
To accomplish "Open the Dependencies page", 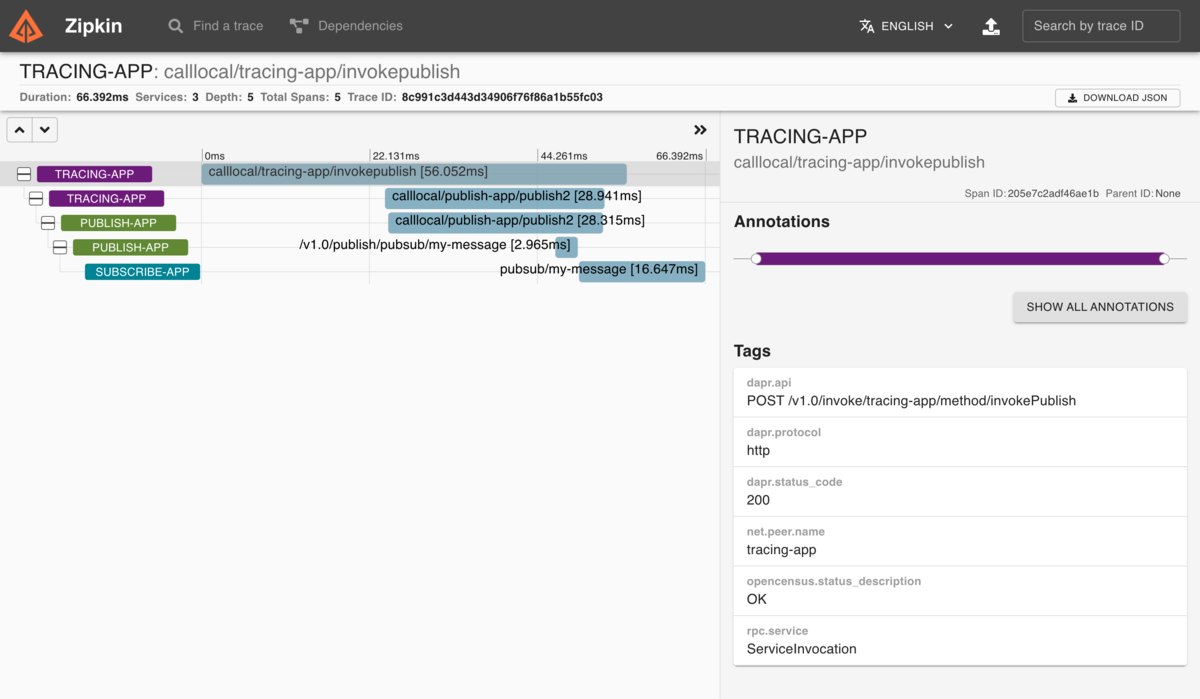I will pyautogui.click(x=346, y=26).
